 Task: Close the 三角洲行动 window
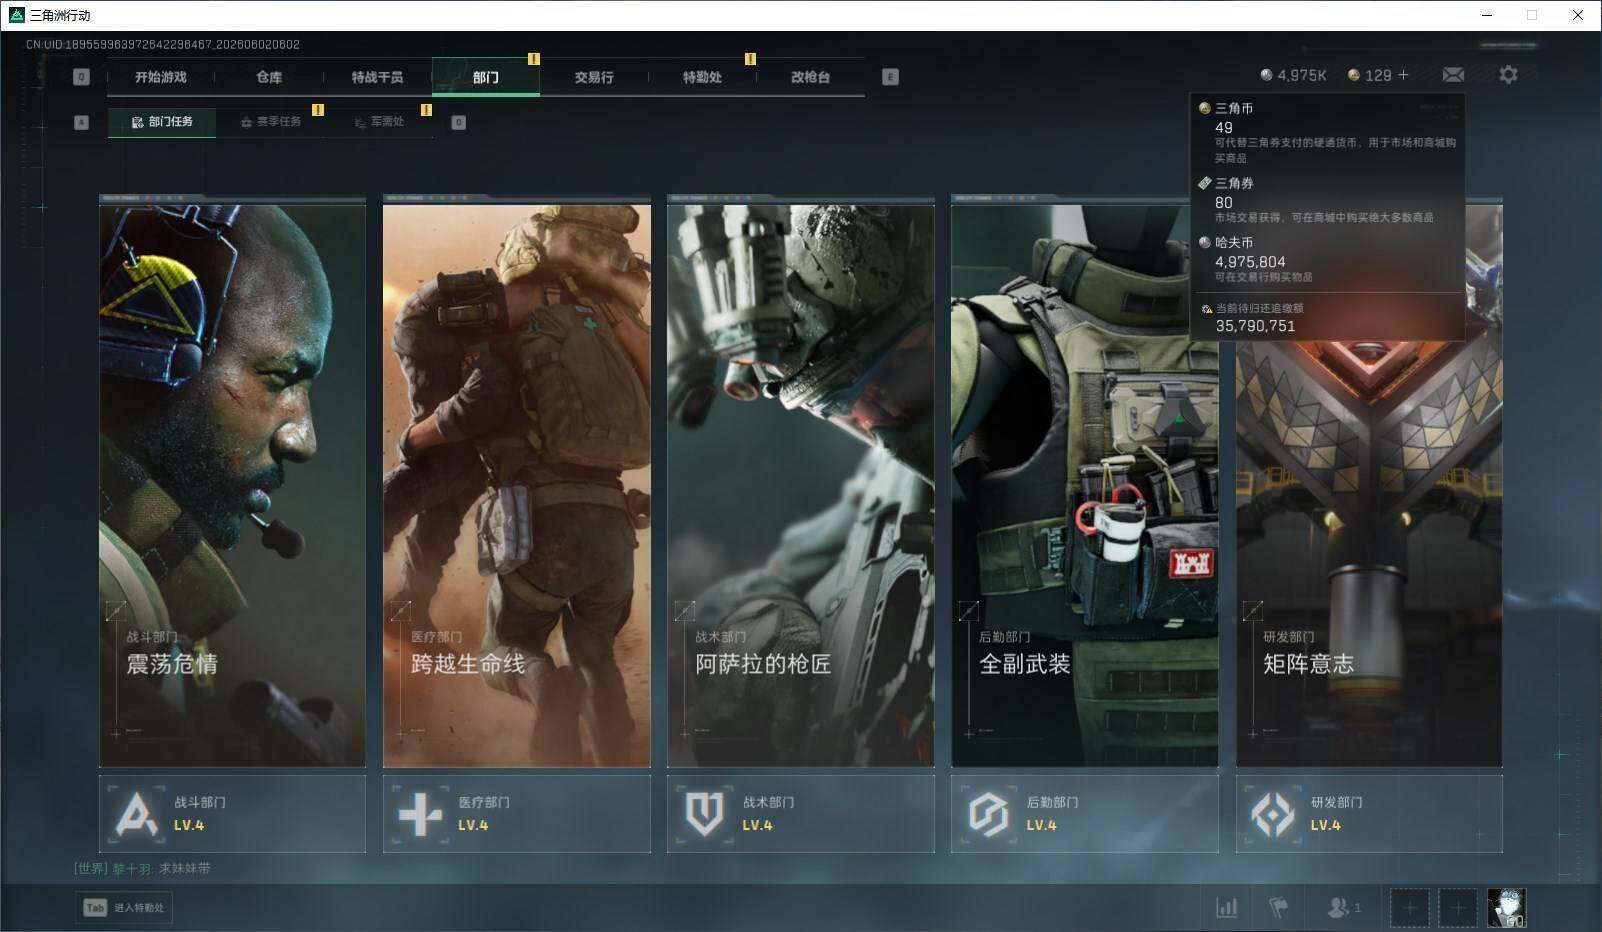1578,15
